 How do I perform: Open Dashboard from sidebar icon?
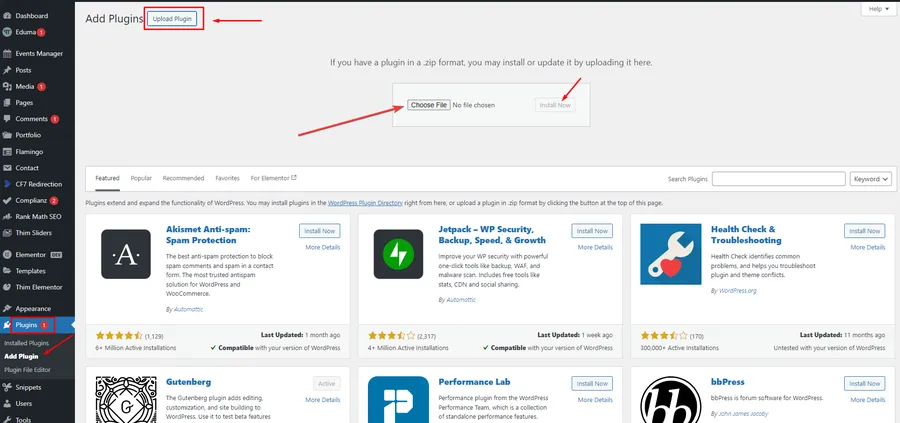tap(7, 16)
